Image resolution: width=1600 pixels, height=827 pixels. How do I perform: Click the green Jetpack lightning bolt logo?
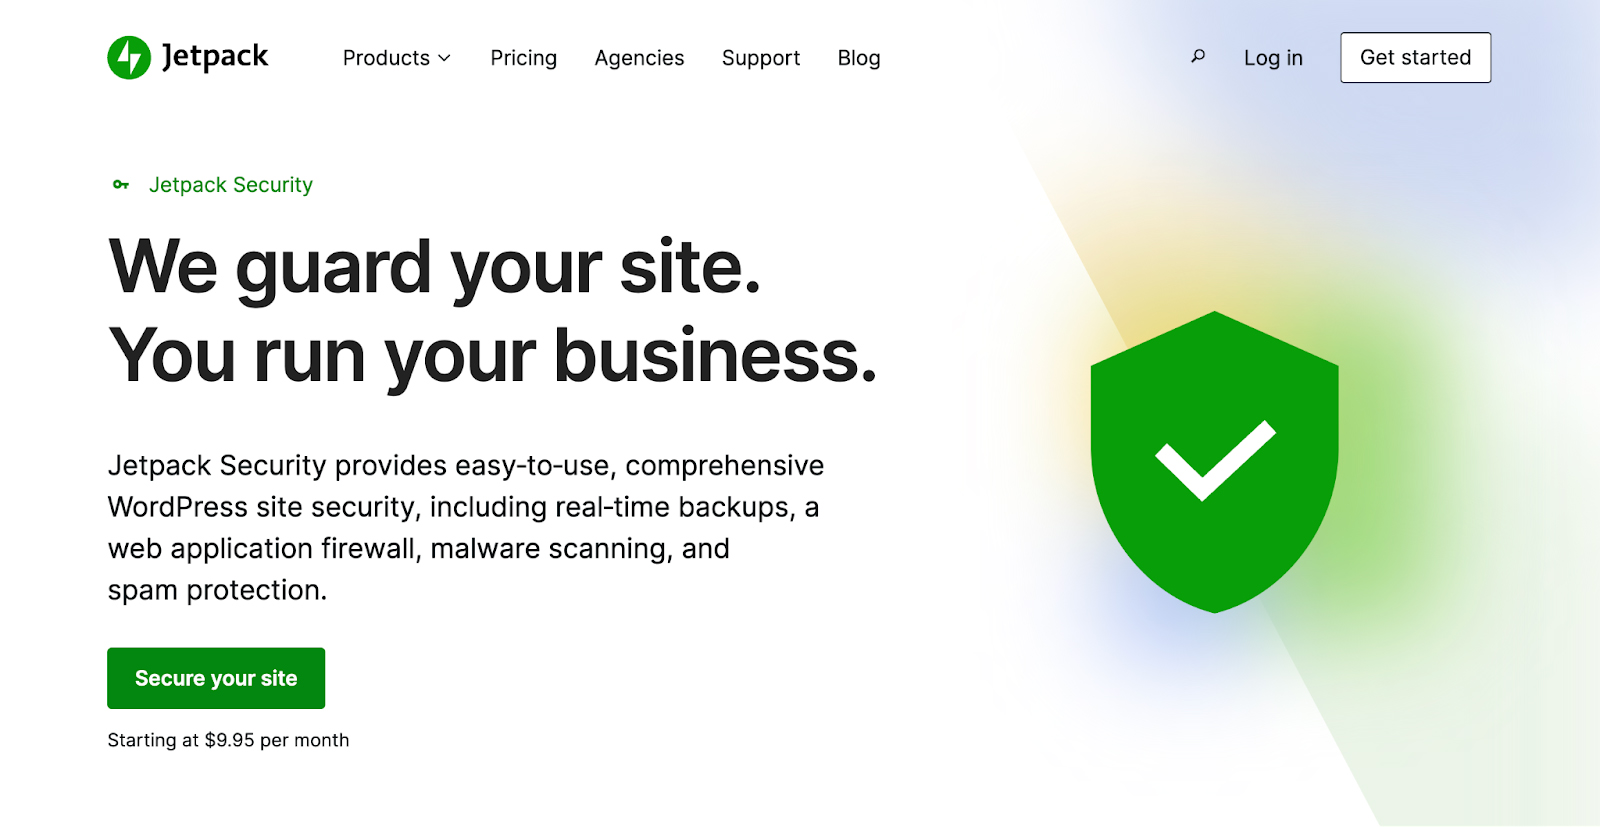tap(129, 58)
